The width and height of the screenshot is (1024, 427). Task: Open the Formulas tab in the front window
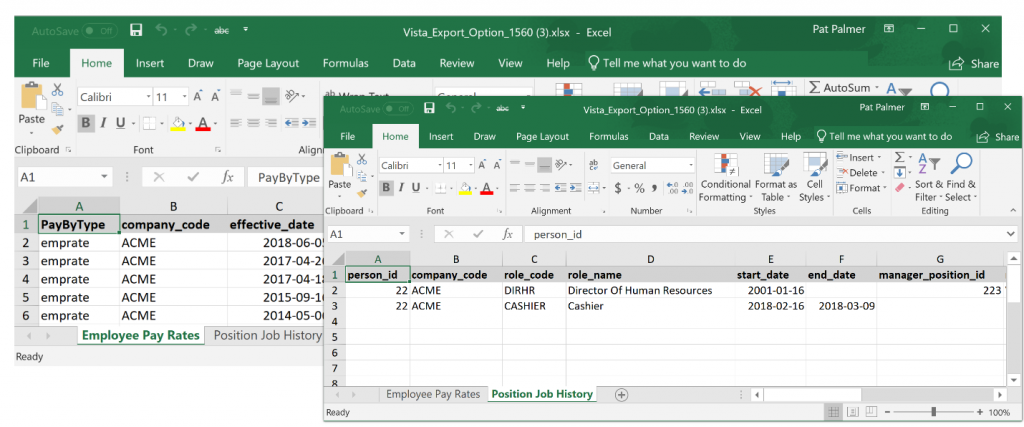(x=609, y=136)
